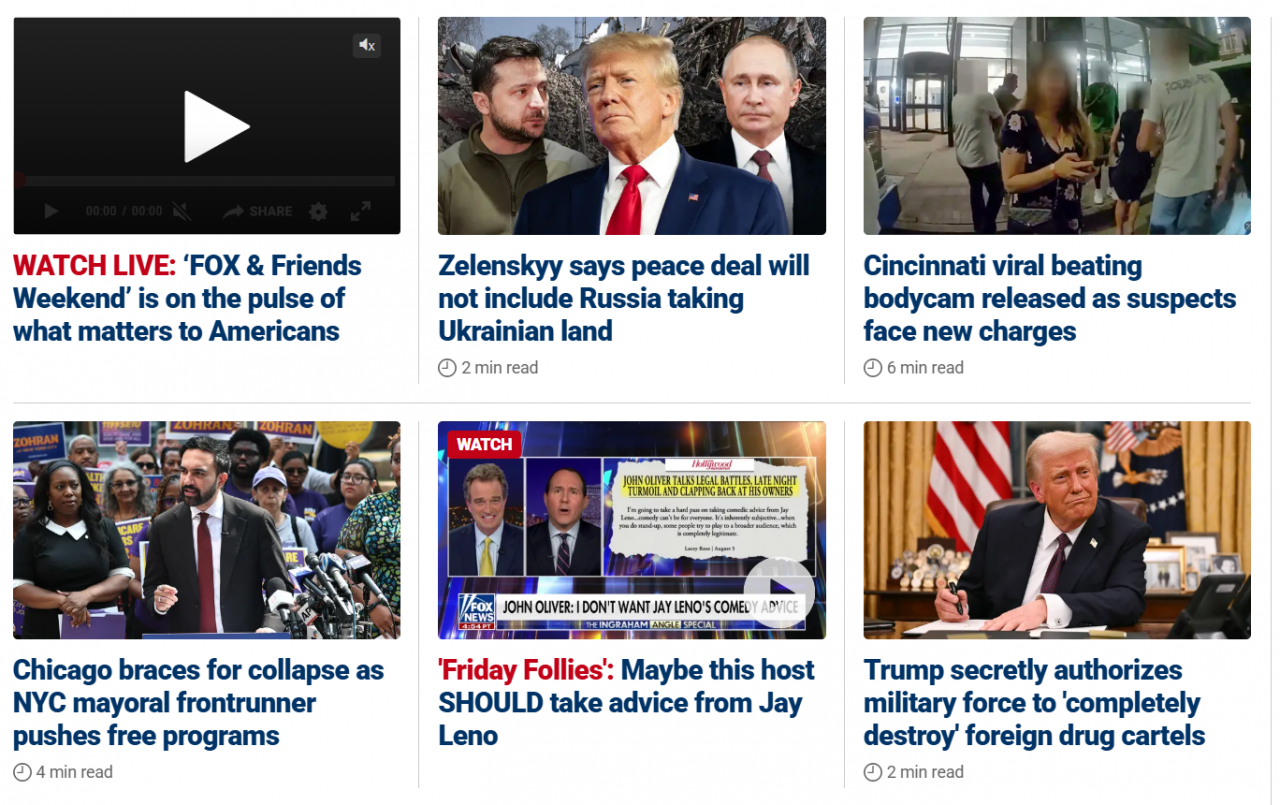
Task: Toggle the volume mute icon in control bar
Action: pyautogui.click(x=181, y=211)
